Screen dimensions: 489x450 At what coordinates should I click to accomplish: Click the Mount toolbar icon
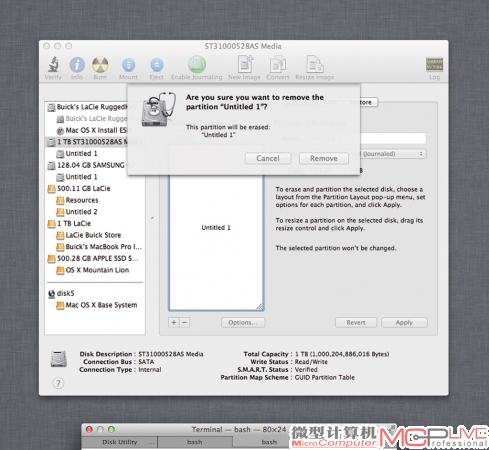coord(128,65)
